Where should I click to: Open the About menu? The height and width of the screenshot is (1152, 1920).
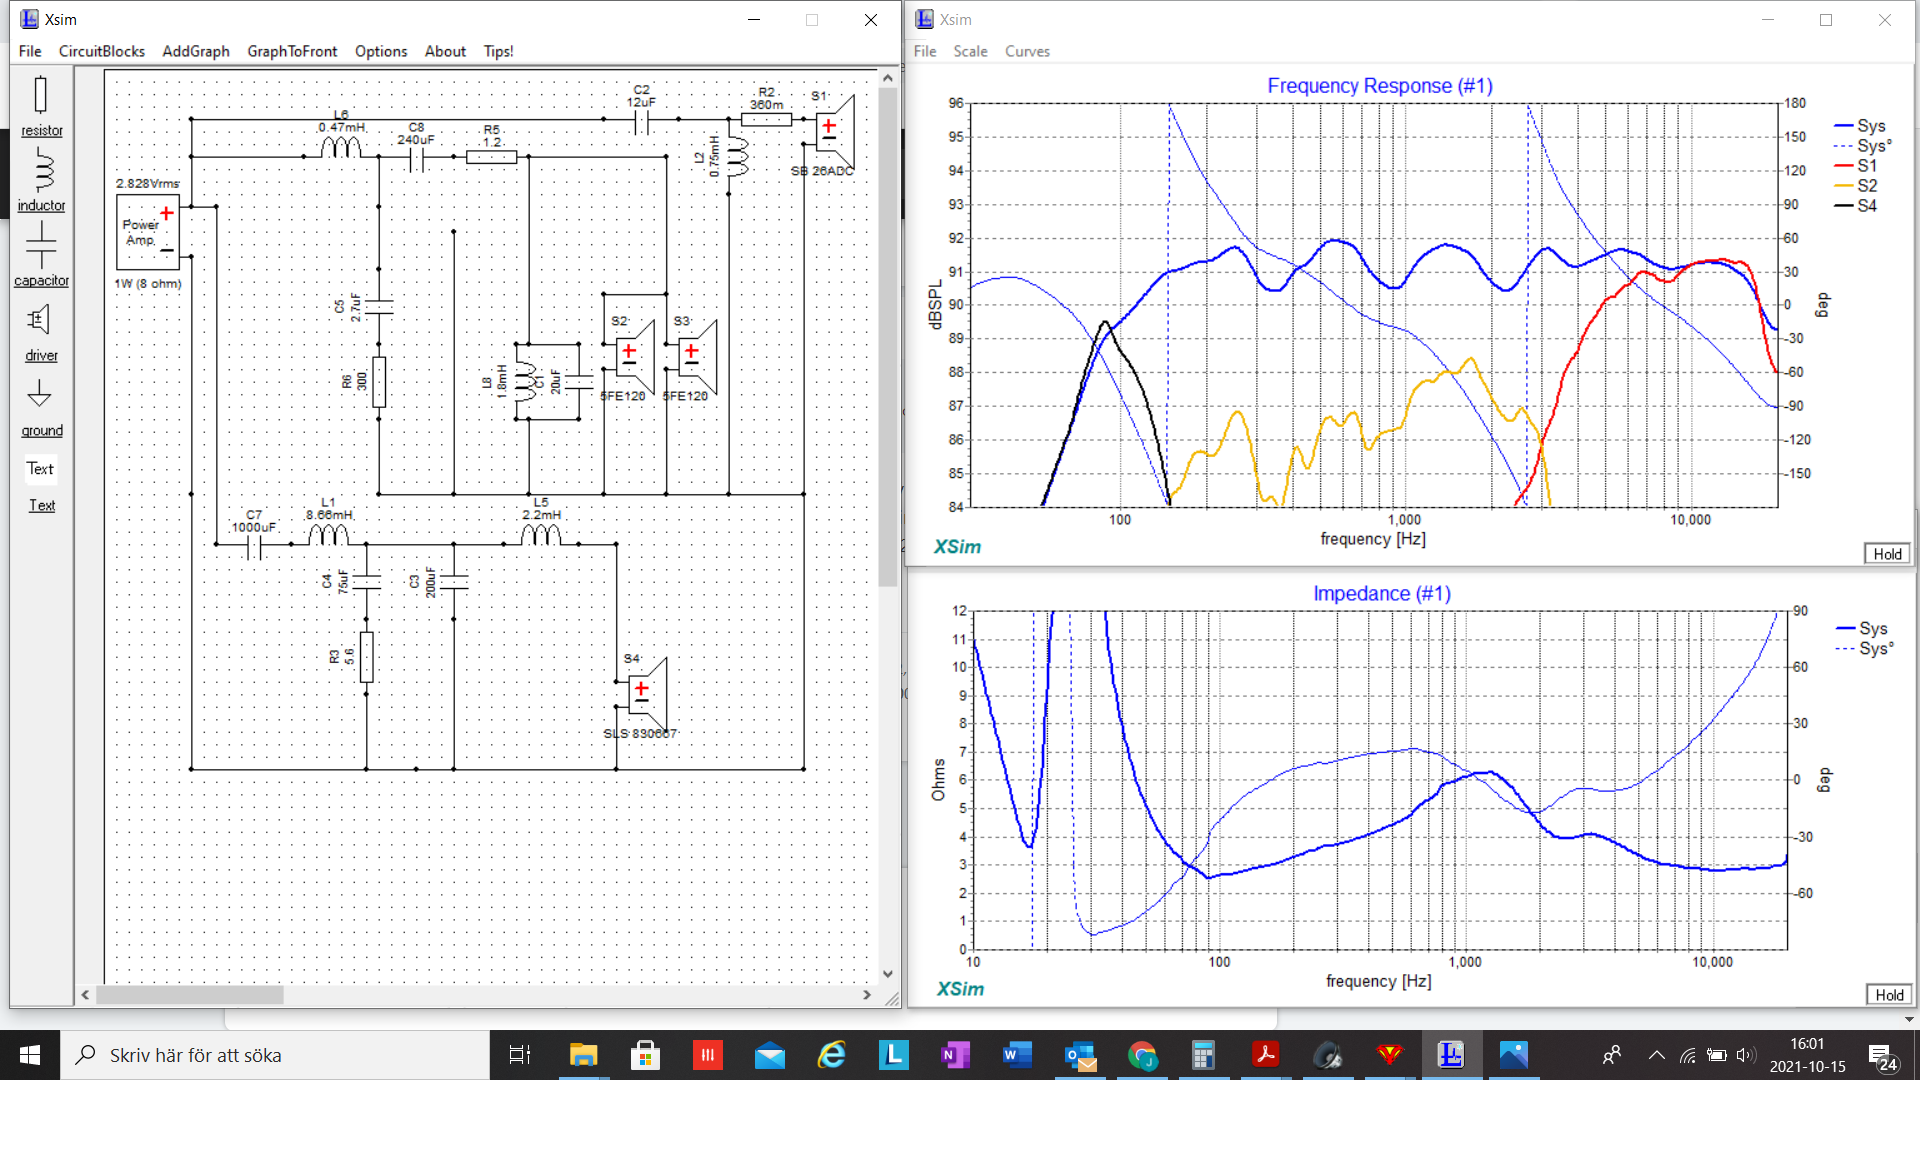[x=445, y=51]
